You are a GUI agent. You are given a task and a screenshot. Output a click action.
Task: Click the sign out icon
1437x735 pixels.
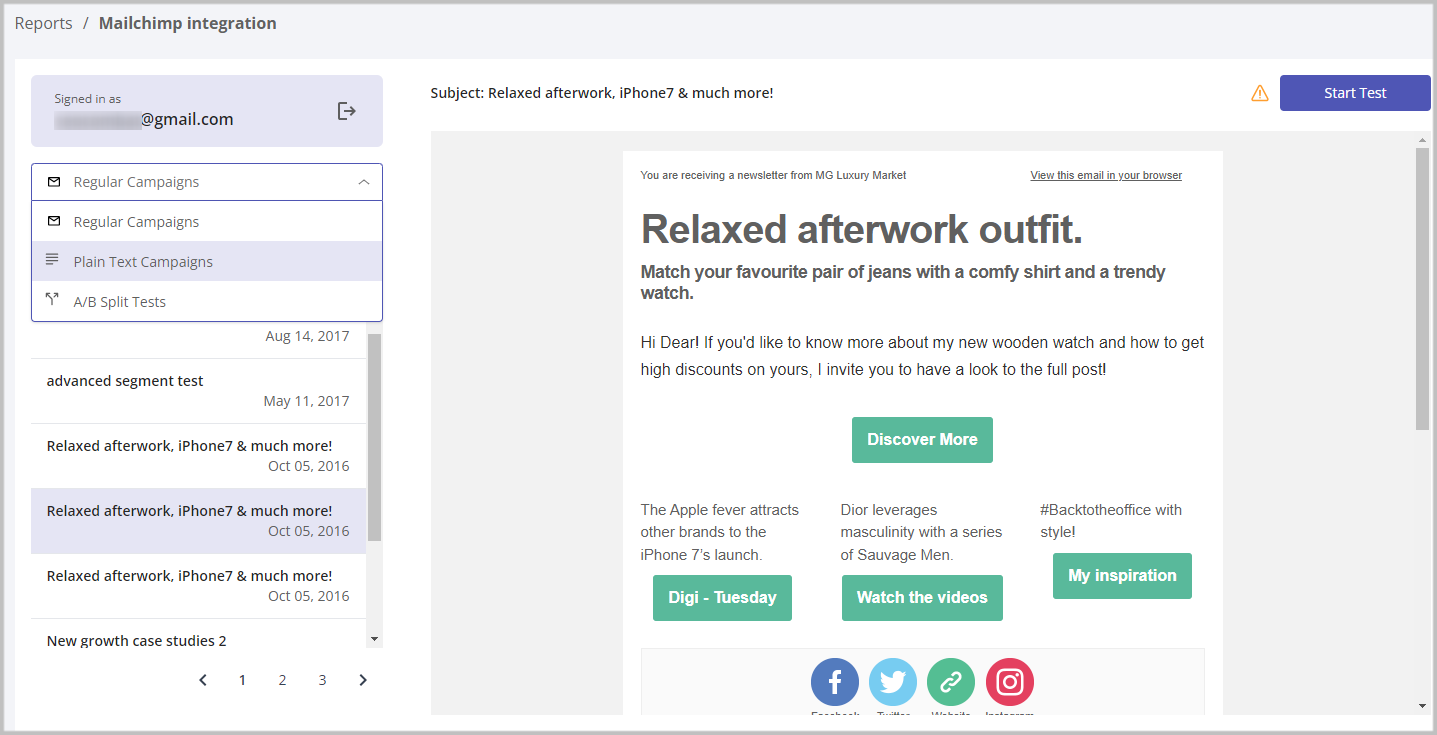(346, 111)
